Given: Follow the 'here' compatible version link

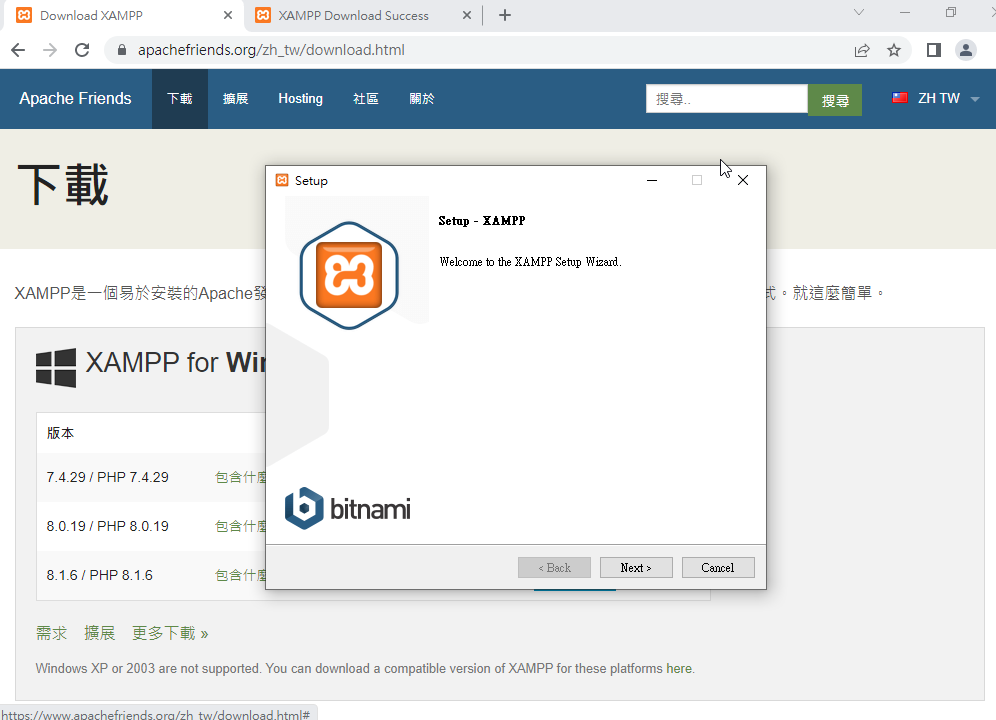Looking at the screenshot, I should [679, 669].
